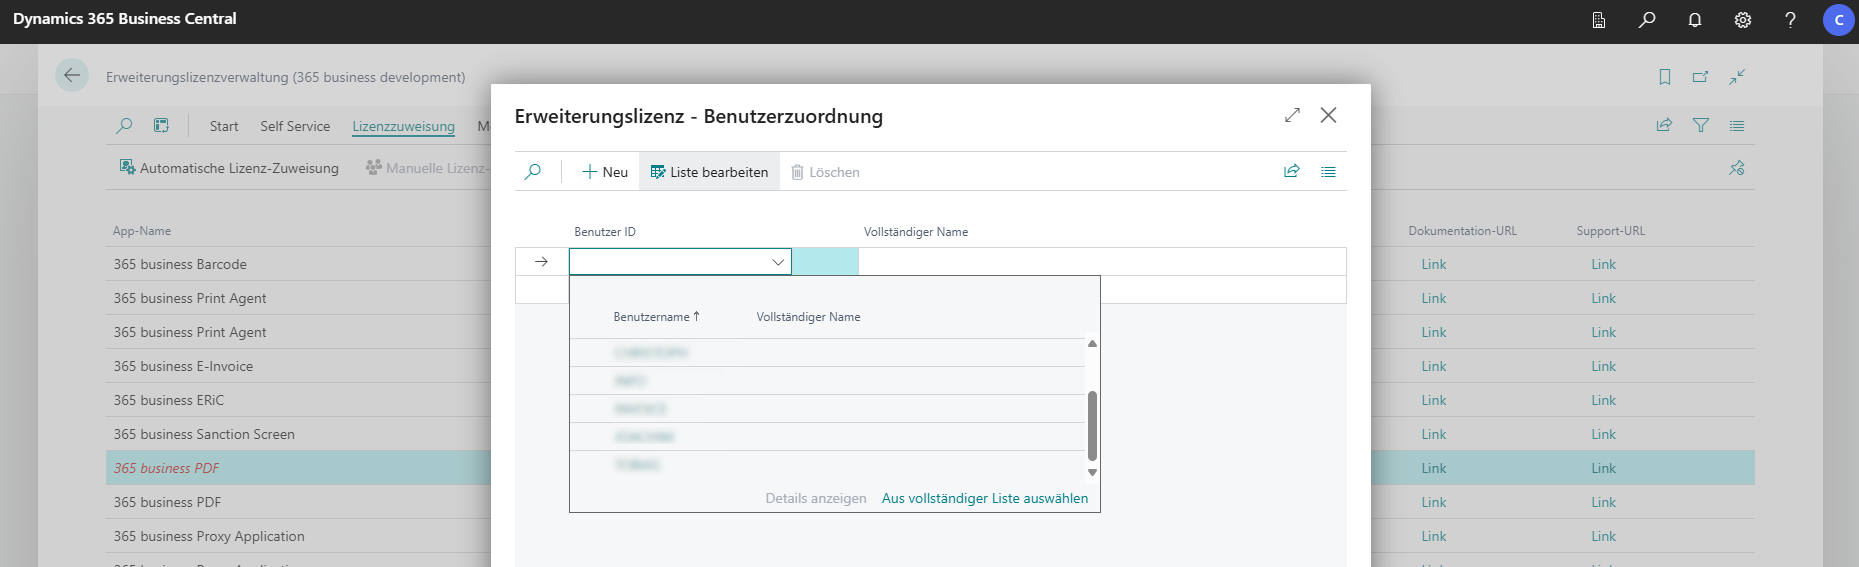
Task: Expand the dialog to full screen
Action: pos(1292,115)
